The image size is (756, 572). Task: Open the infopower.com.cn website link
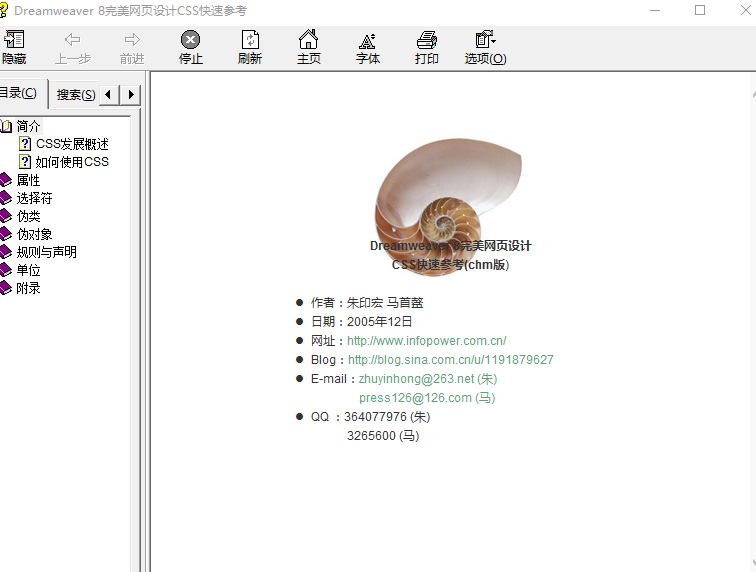click(x=426, y=341)
